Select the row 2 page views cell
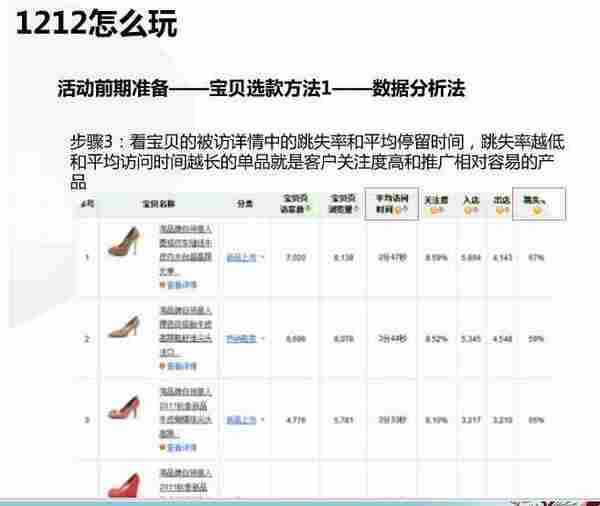 [x=343, y=339]
